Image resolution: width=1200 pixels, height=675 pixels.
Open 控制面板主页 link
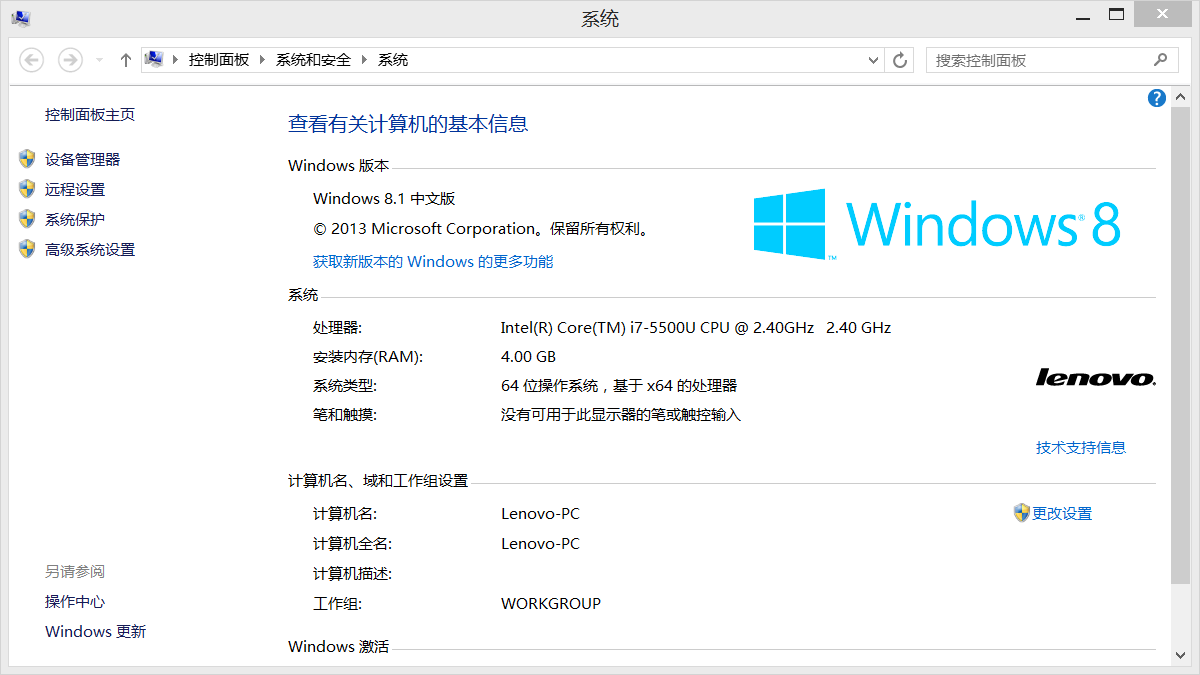coord(90,115)
